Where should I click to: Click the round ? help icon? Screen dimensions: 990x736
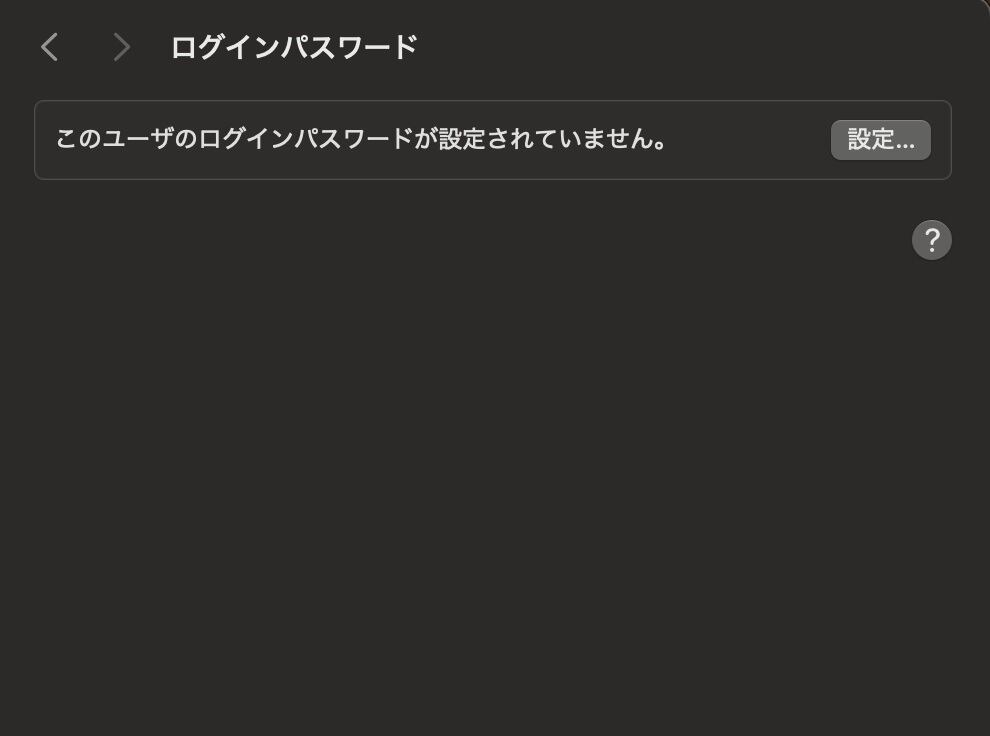tap(931, 240)
